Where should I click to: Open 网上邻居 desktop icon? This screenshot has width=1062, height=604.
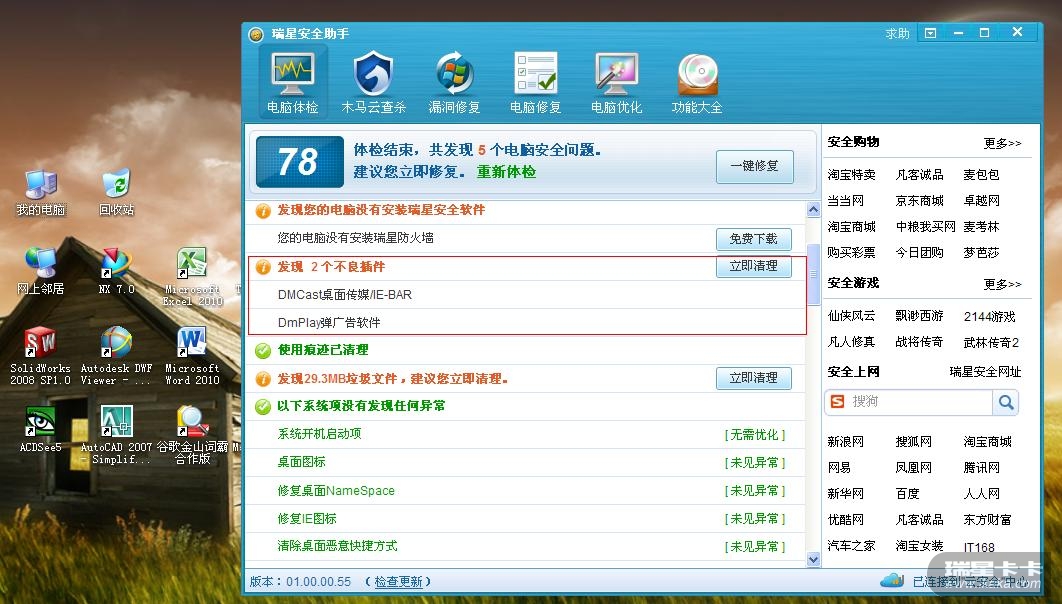41,271
